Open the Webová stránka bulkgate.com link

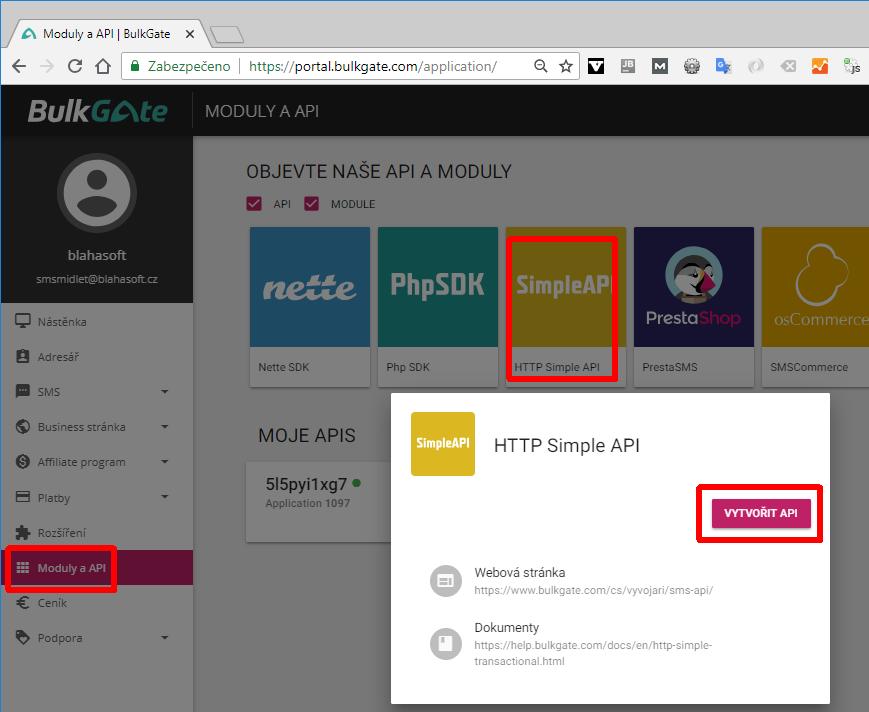[x=594, y=591]
